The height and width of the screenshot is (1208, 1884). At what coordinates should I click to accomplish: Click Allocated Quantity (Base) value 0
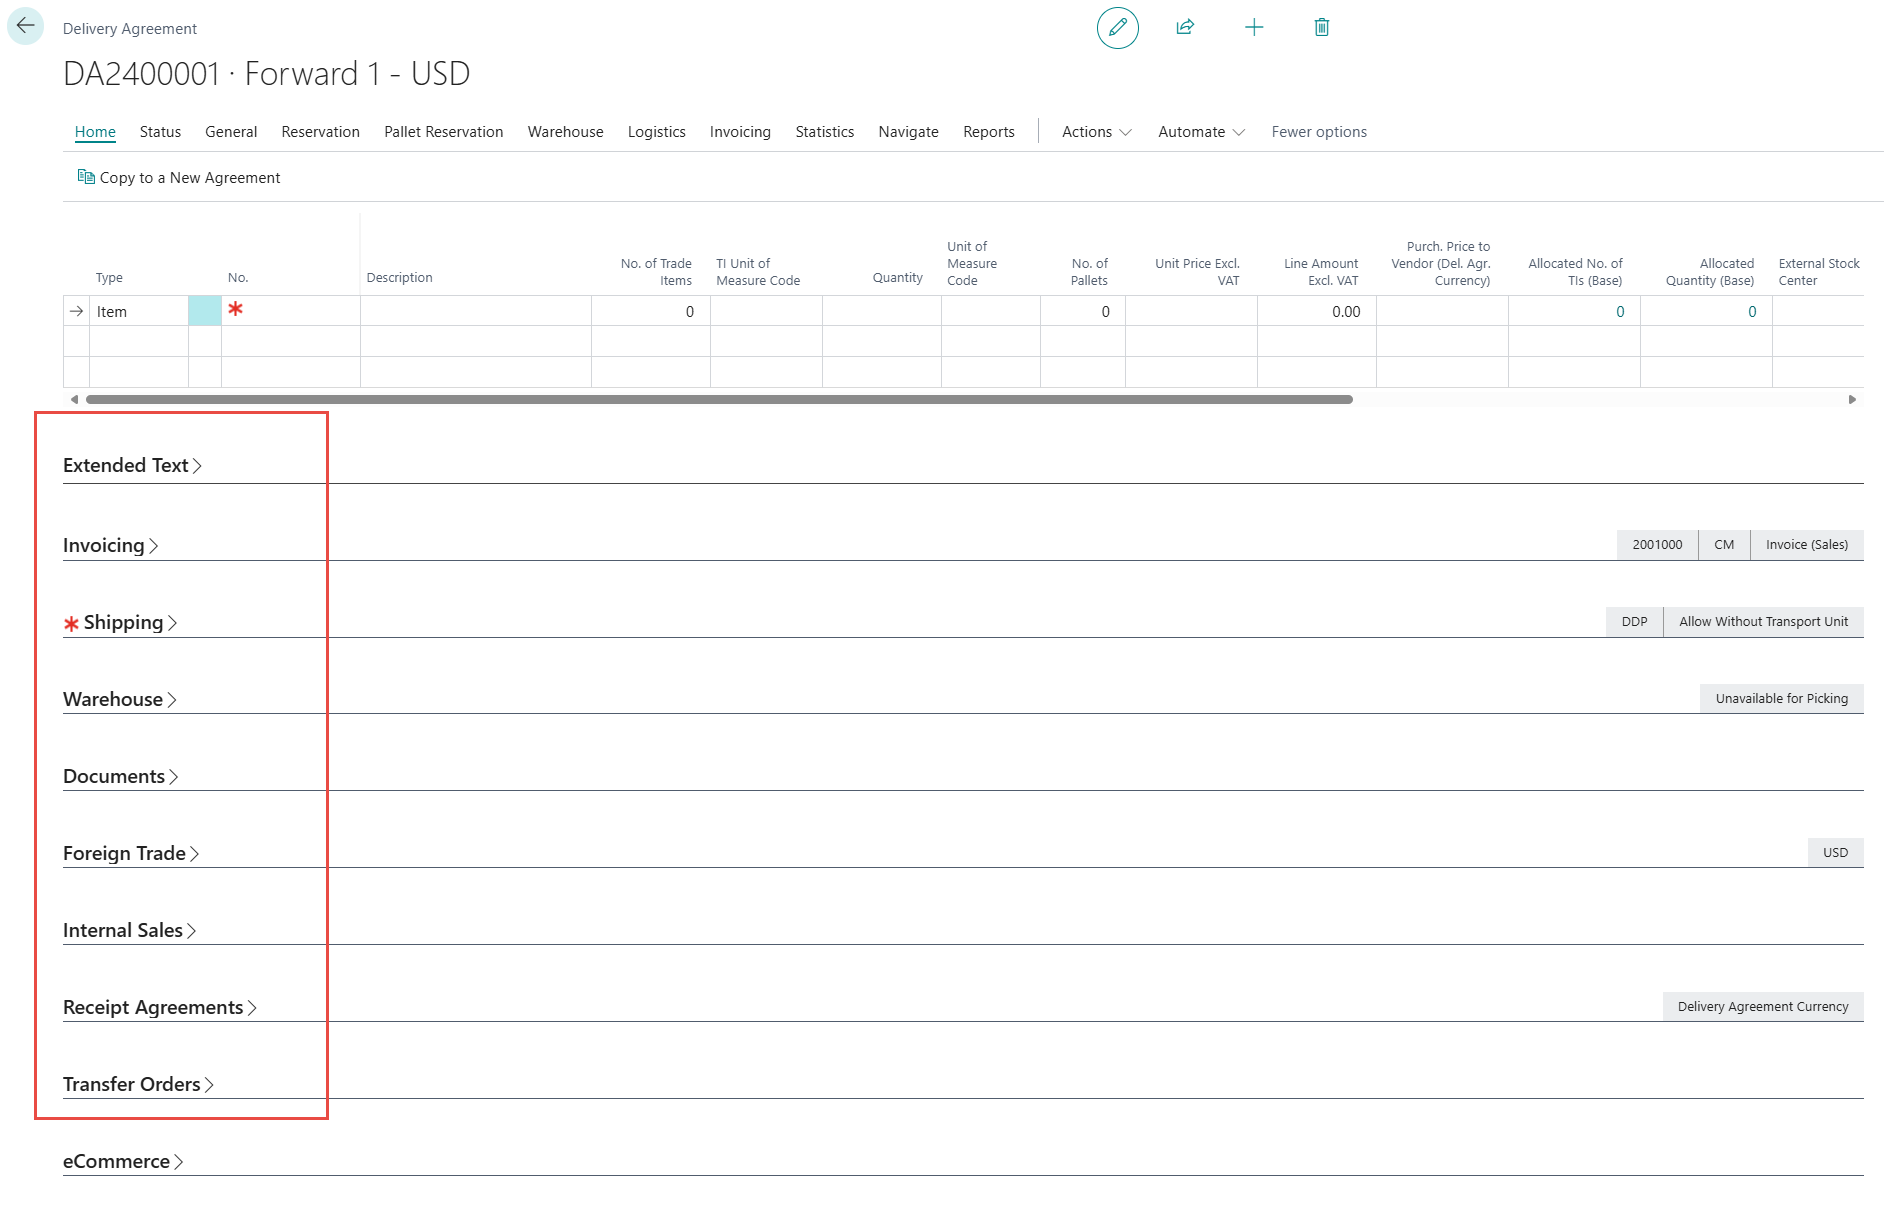coord(1751,312)
